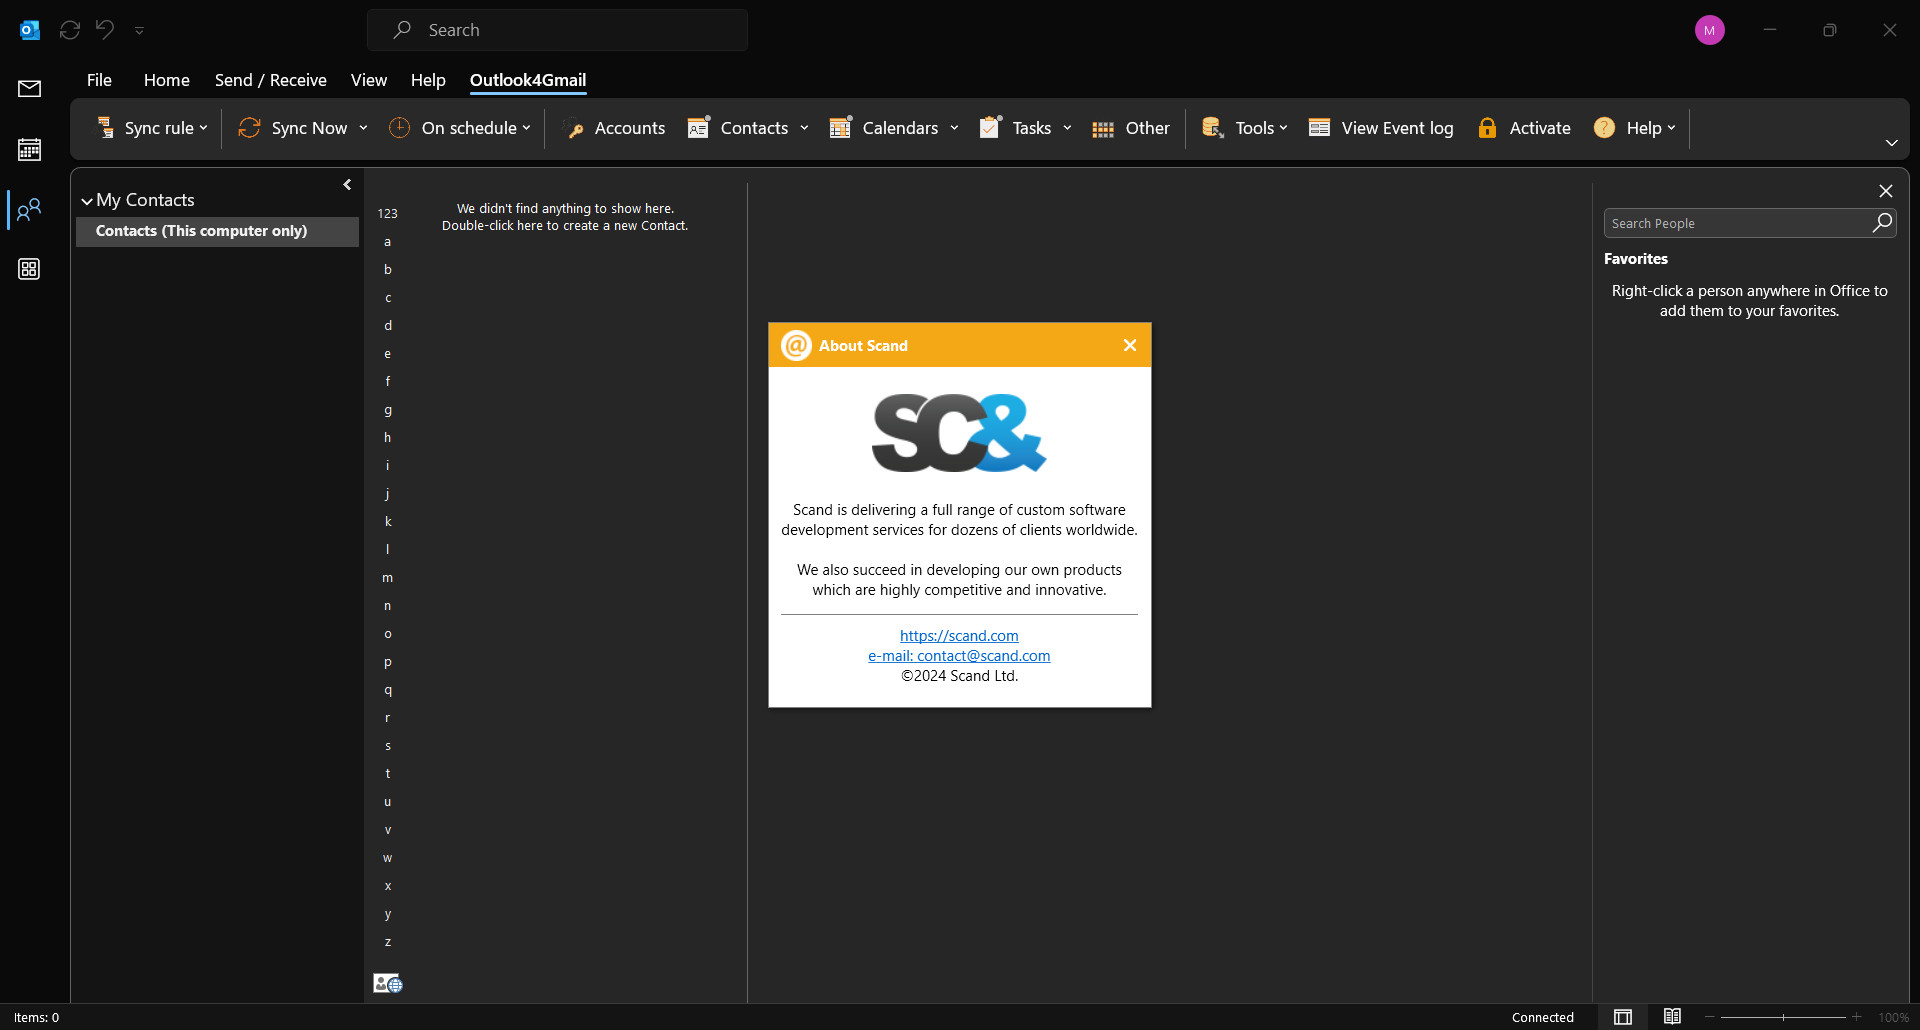Expand the Sync rule dropdown arrow
This screenshot has width=1920, height=1030.
click(203, 128)
